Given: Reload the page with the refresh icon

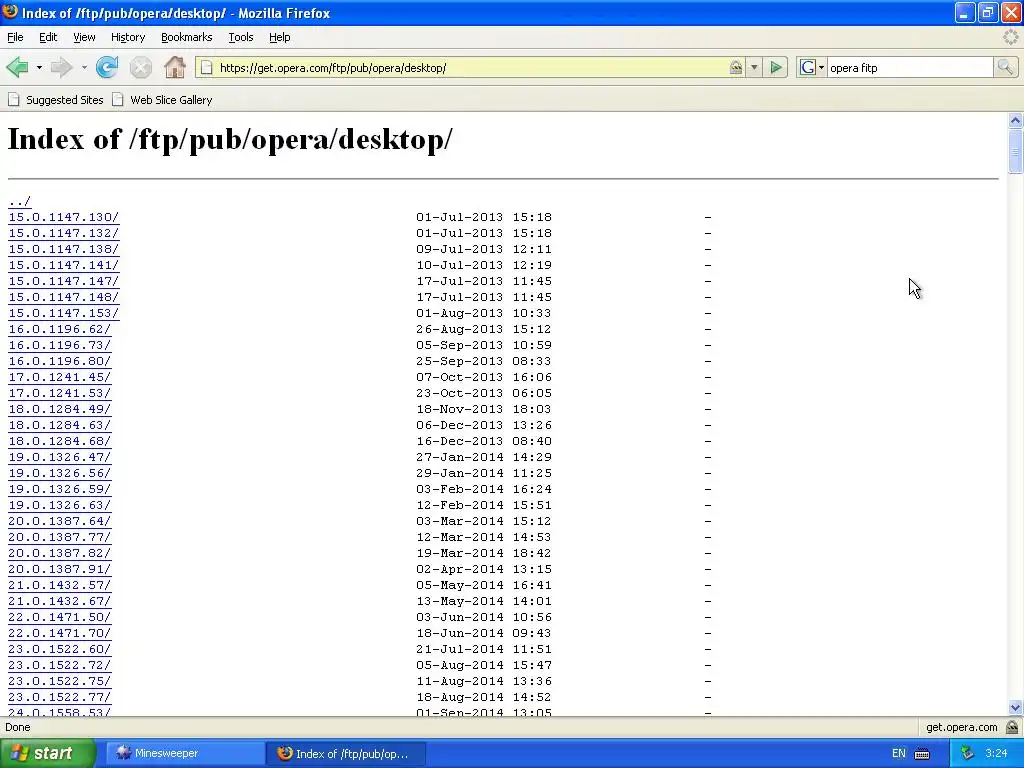Looking at the screenshot, I should coord(107,67).
